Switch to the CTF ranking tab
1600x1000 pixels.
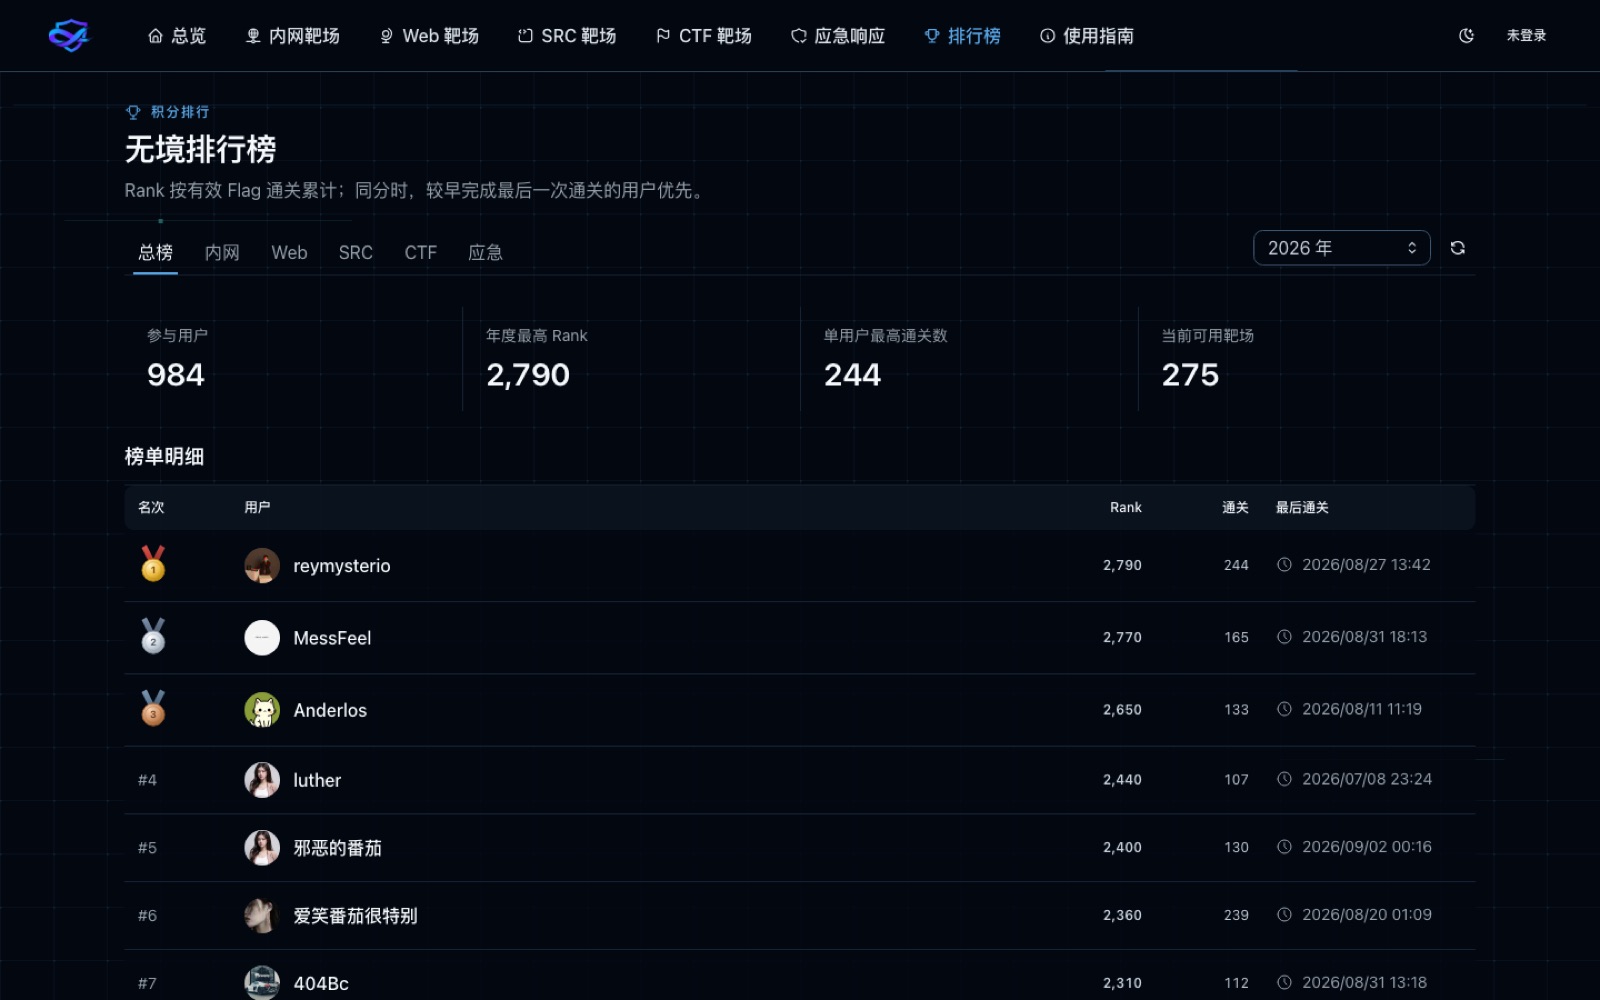[420, 253]
